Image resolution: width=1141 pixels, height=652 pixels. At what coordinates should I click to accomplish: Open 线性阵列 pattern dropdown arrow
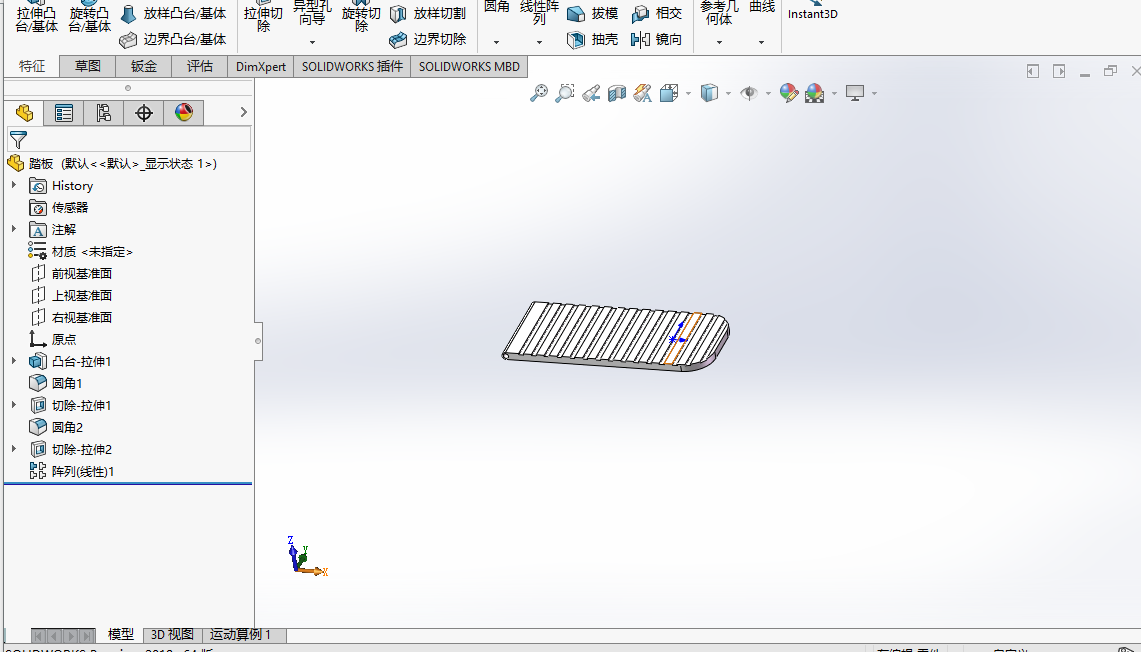pyautogui.click(x=539, y=42)
